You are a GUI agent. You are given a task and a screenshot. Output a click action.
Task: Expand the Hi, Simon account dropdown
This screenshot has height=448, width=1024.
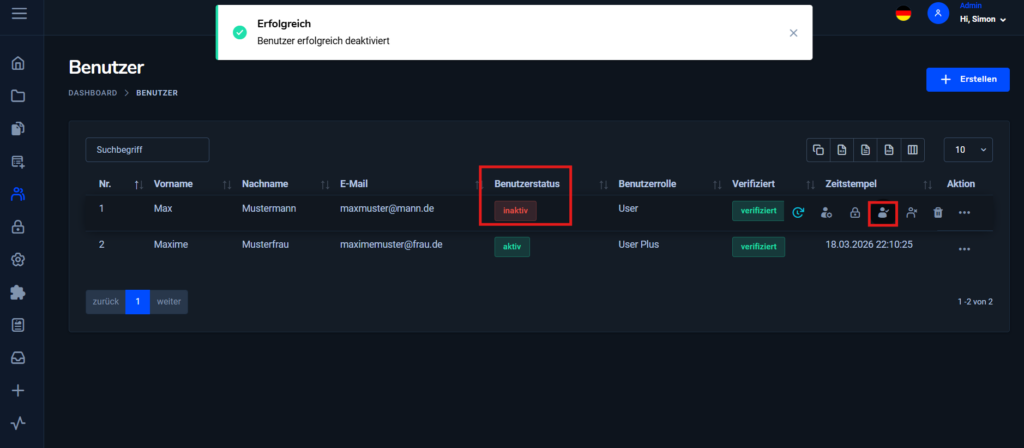pyautogui.click(x=982, y=20)
